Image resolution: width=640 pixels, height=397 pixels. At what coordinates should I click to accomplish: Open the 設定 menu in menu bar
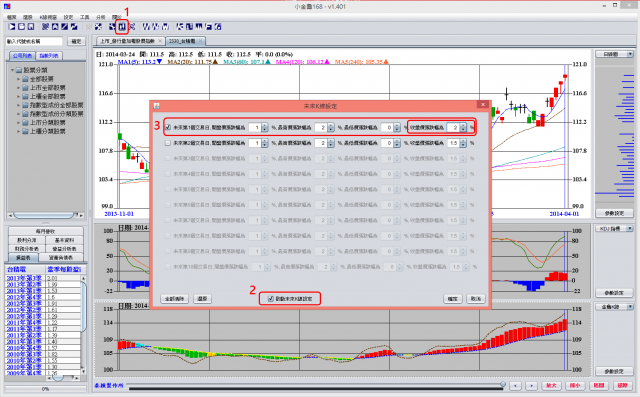(68, 17)
